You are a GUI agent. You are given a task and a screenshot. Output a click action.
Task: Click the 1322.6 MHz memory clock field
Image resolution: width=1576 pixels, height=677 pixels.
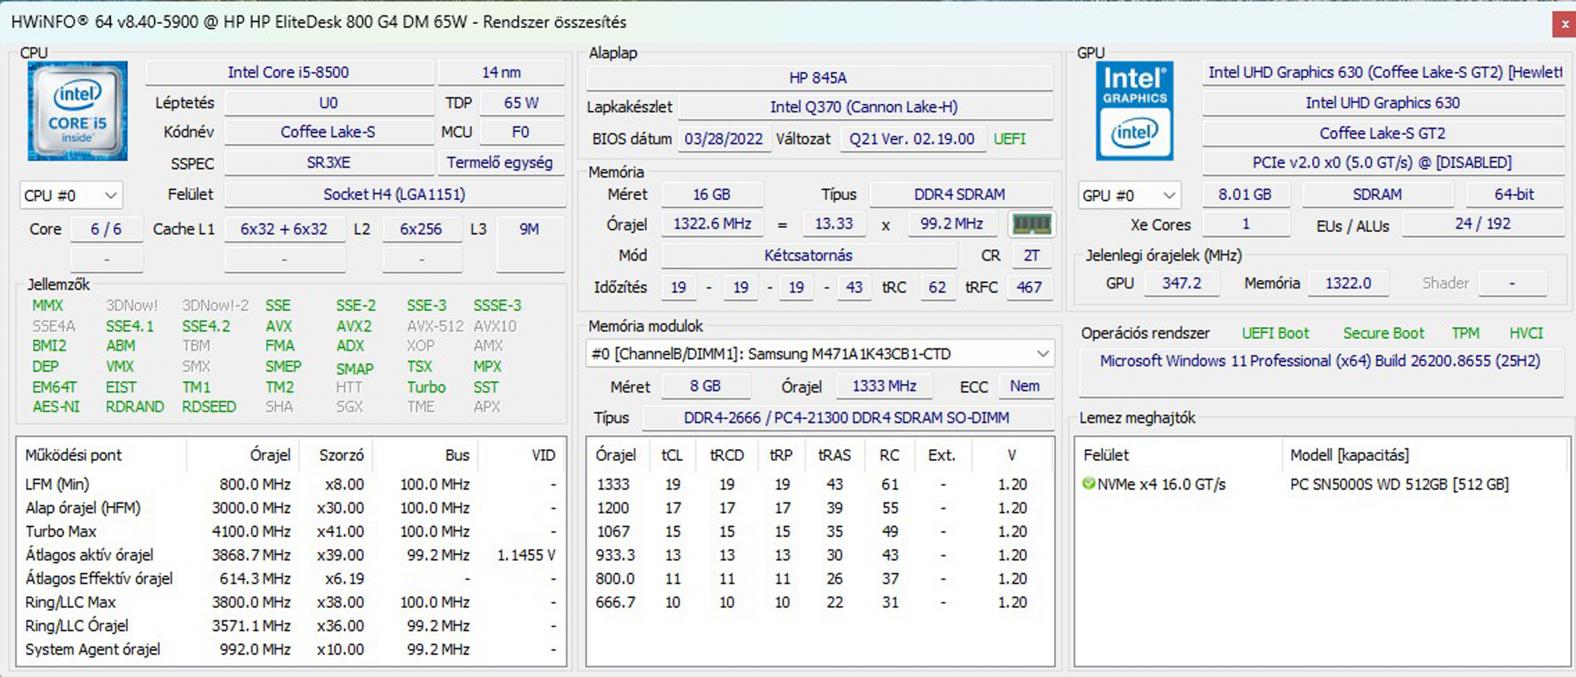tap(712, 224)
